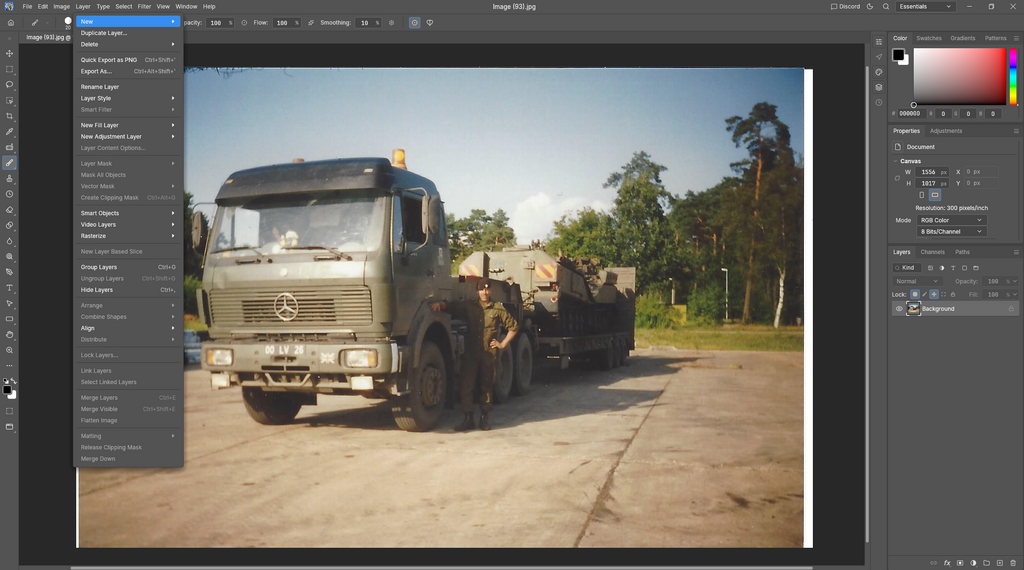Hide the Background layer with eye icon
Image resolution: width=1024 pixels, height=570 pixels.
pyautogui.click(x=899, y=309)
